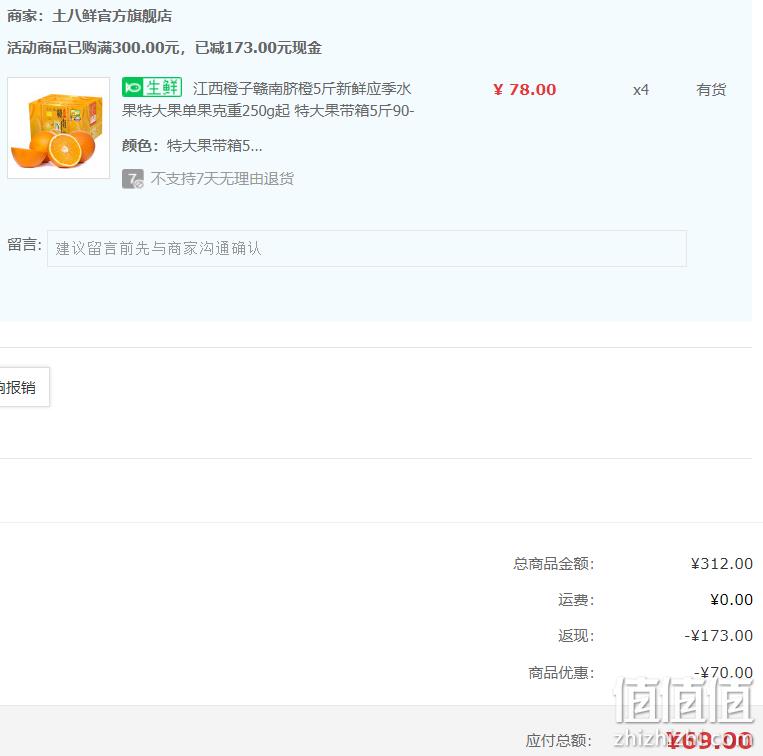Click the x4 quantity indicator
This screenshot has width=763, height=756.
[640, 90]
